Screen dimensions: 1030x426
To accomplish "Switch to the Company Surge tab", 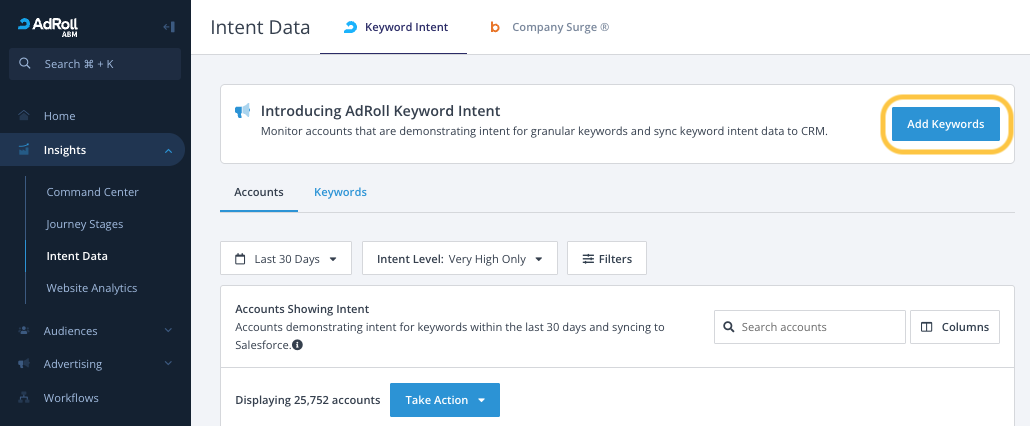I will [549, 28].
